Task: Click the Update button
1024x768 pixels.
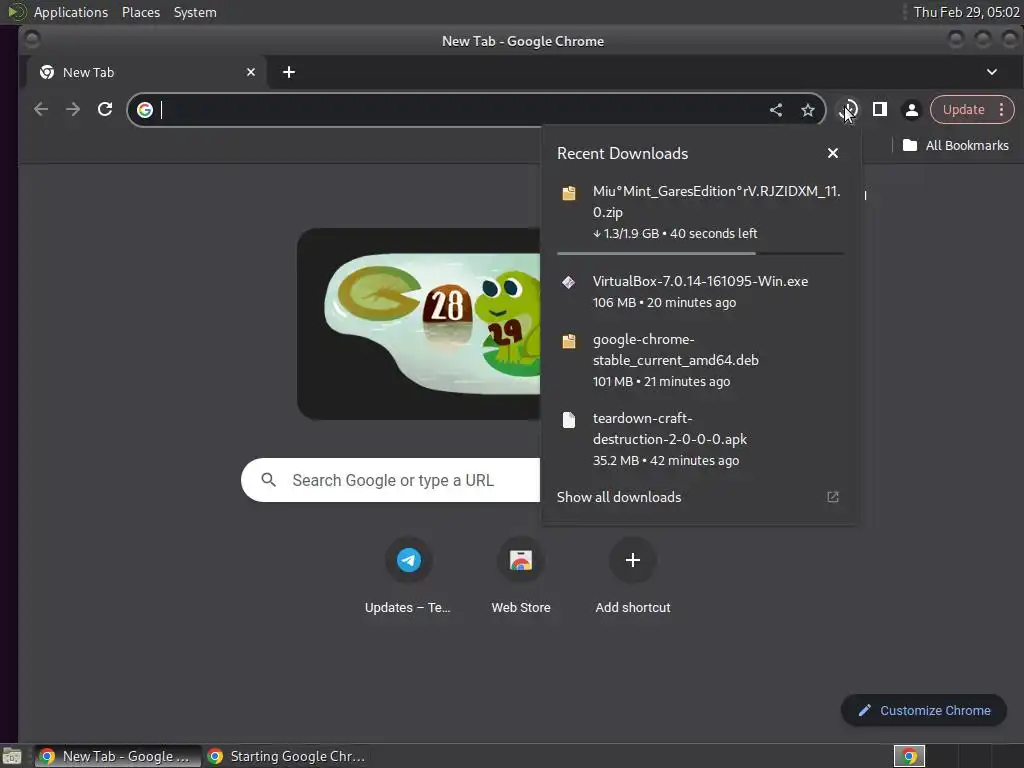Action: 963,110
